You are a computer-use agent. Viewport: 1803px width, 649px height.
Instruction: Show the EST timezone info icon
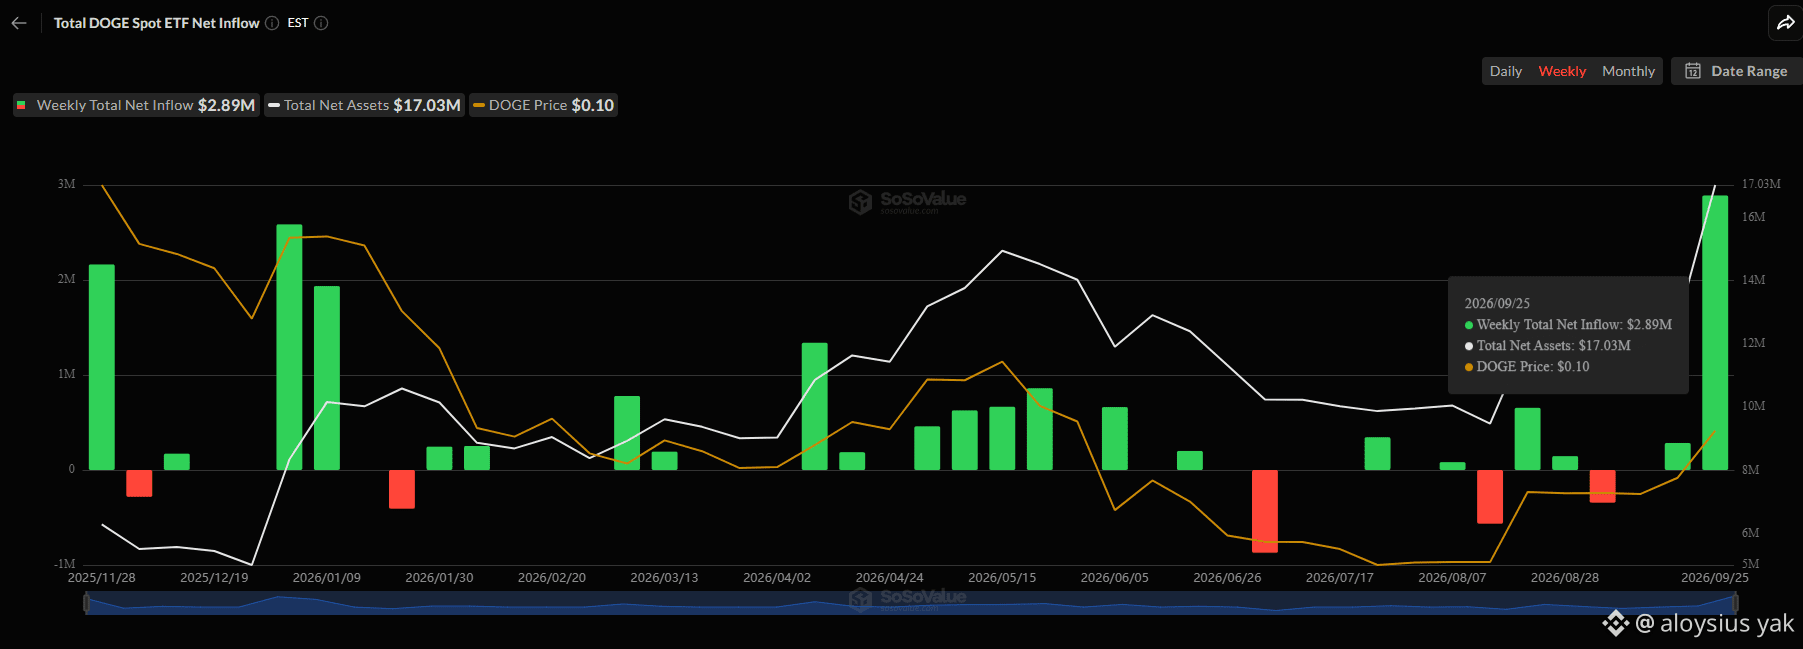pos(321,23)
